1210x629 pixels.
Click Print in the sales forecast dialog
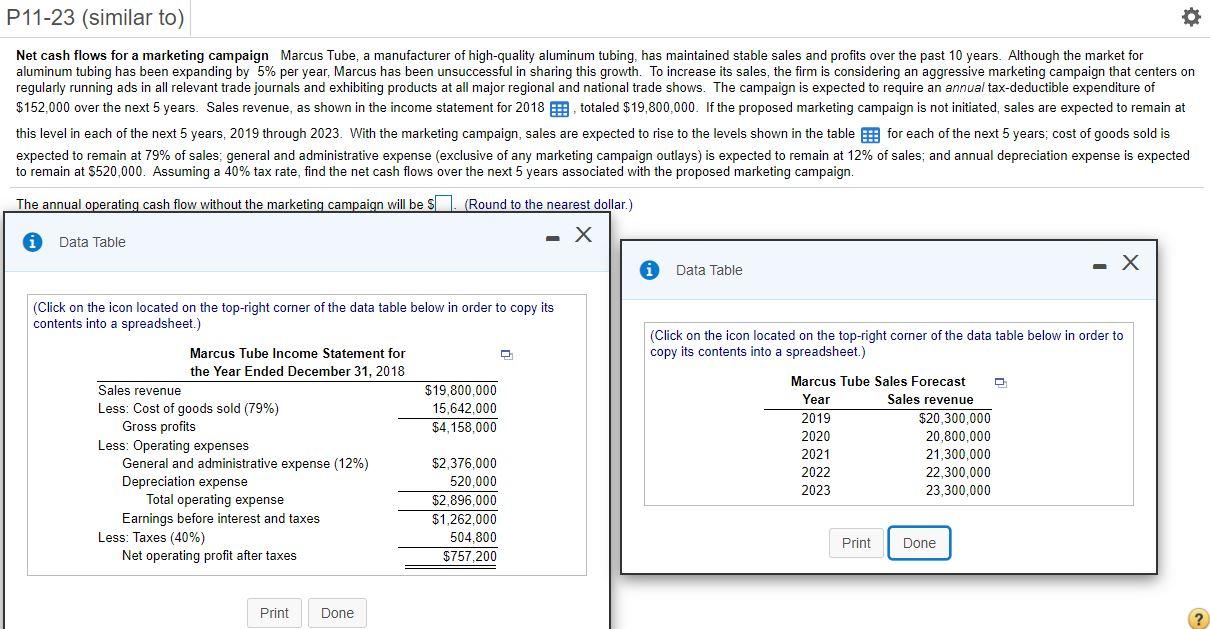[856, 543]
